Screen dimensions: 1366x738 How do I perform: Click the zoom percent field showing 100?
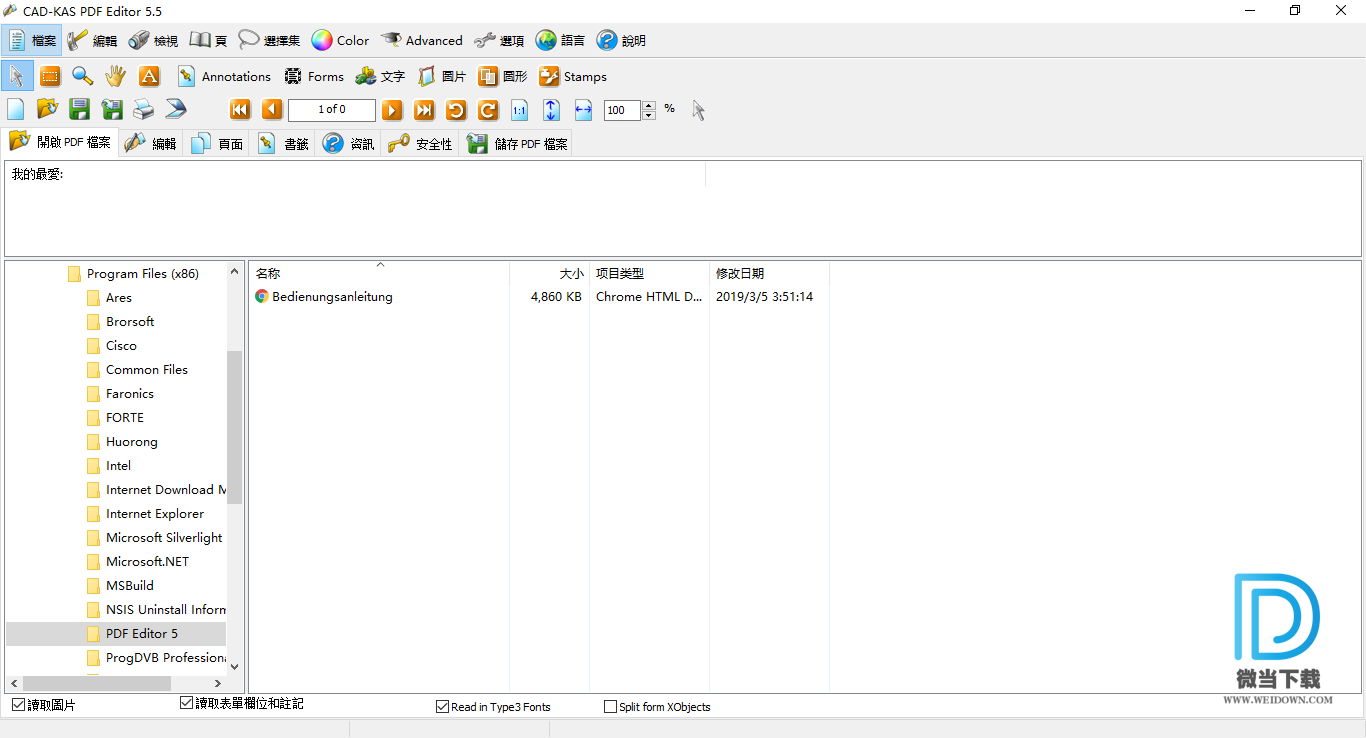point(622,111)
